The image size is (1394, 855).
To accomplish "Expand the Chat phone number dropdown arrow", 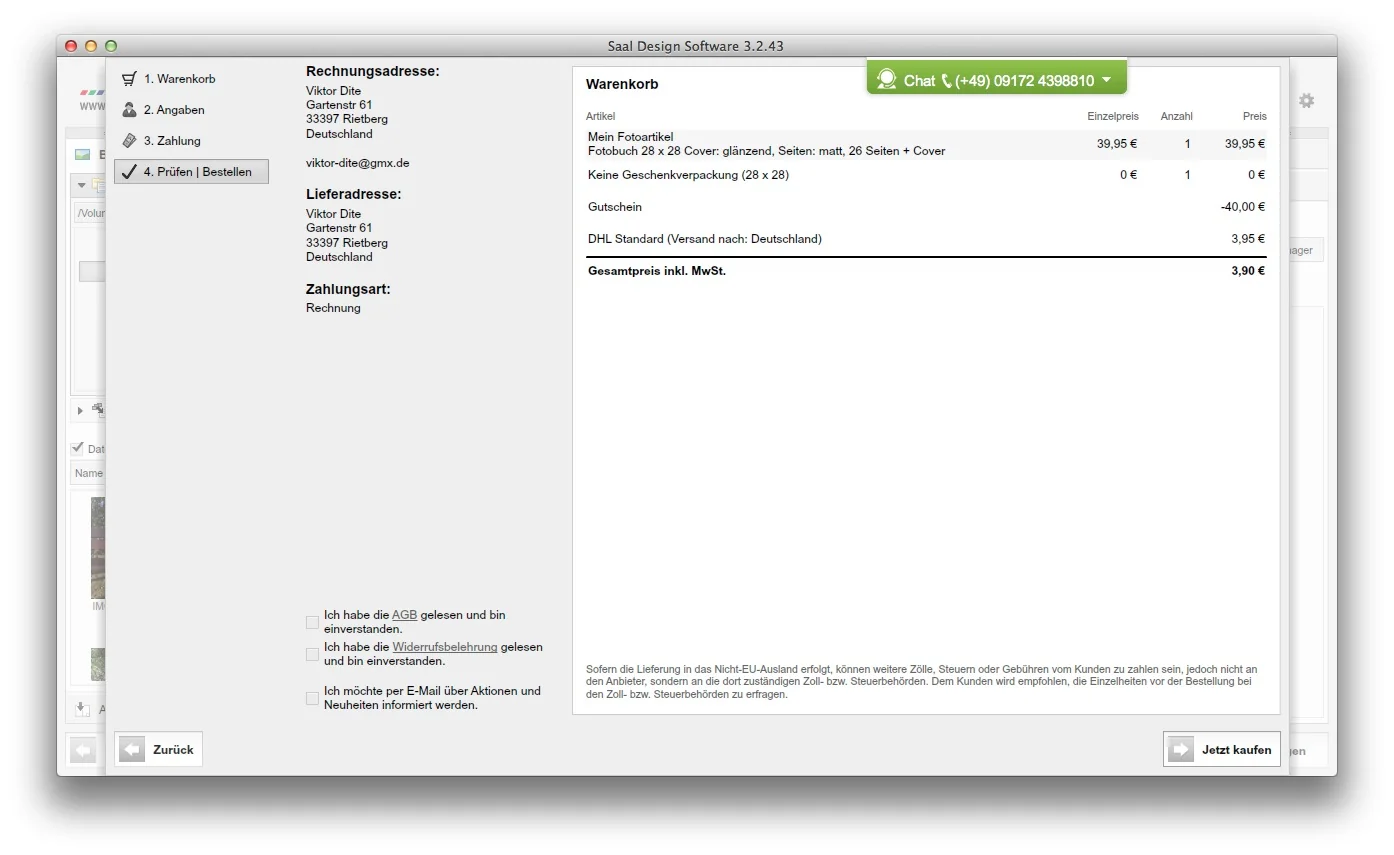I will [x=1106, y=80].
